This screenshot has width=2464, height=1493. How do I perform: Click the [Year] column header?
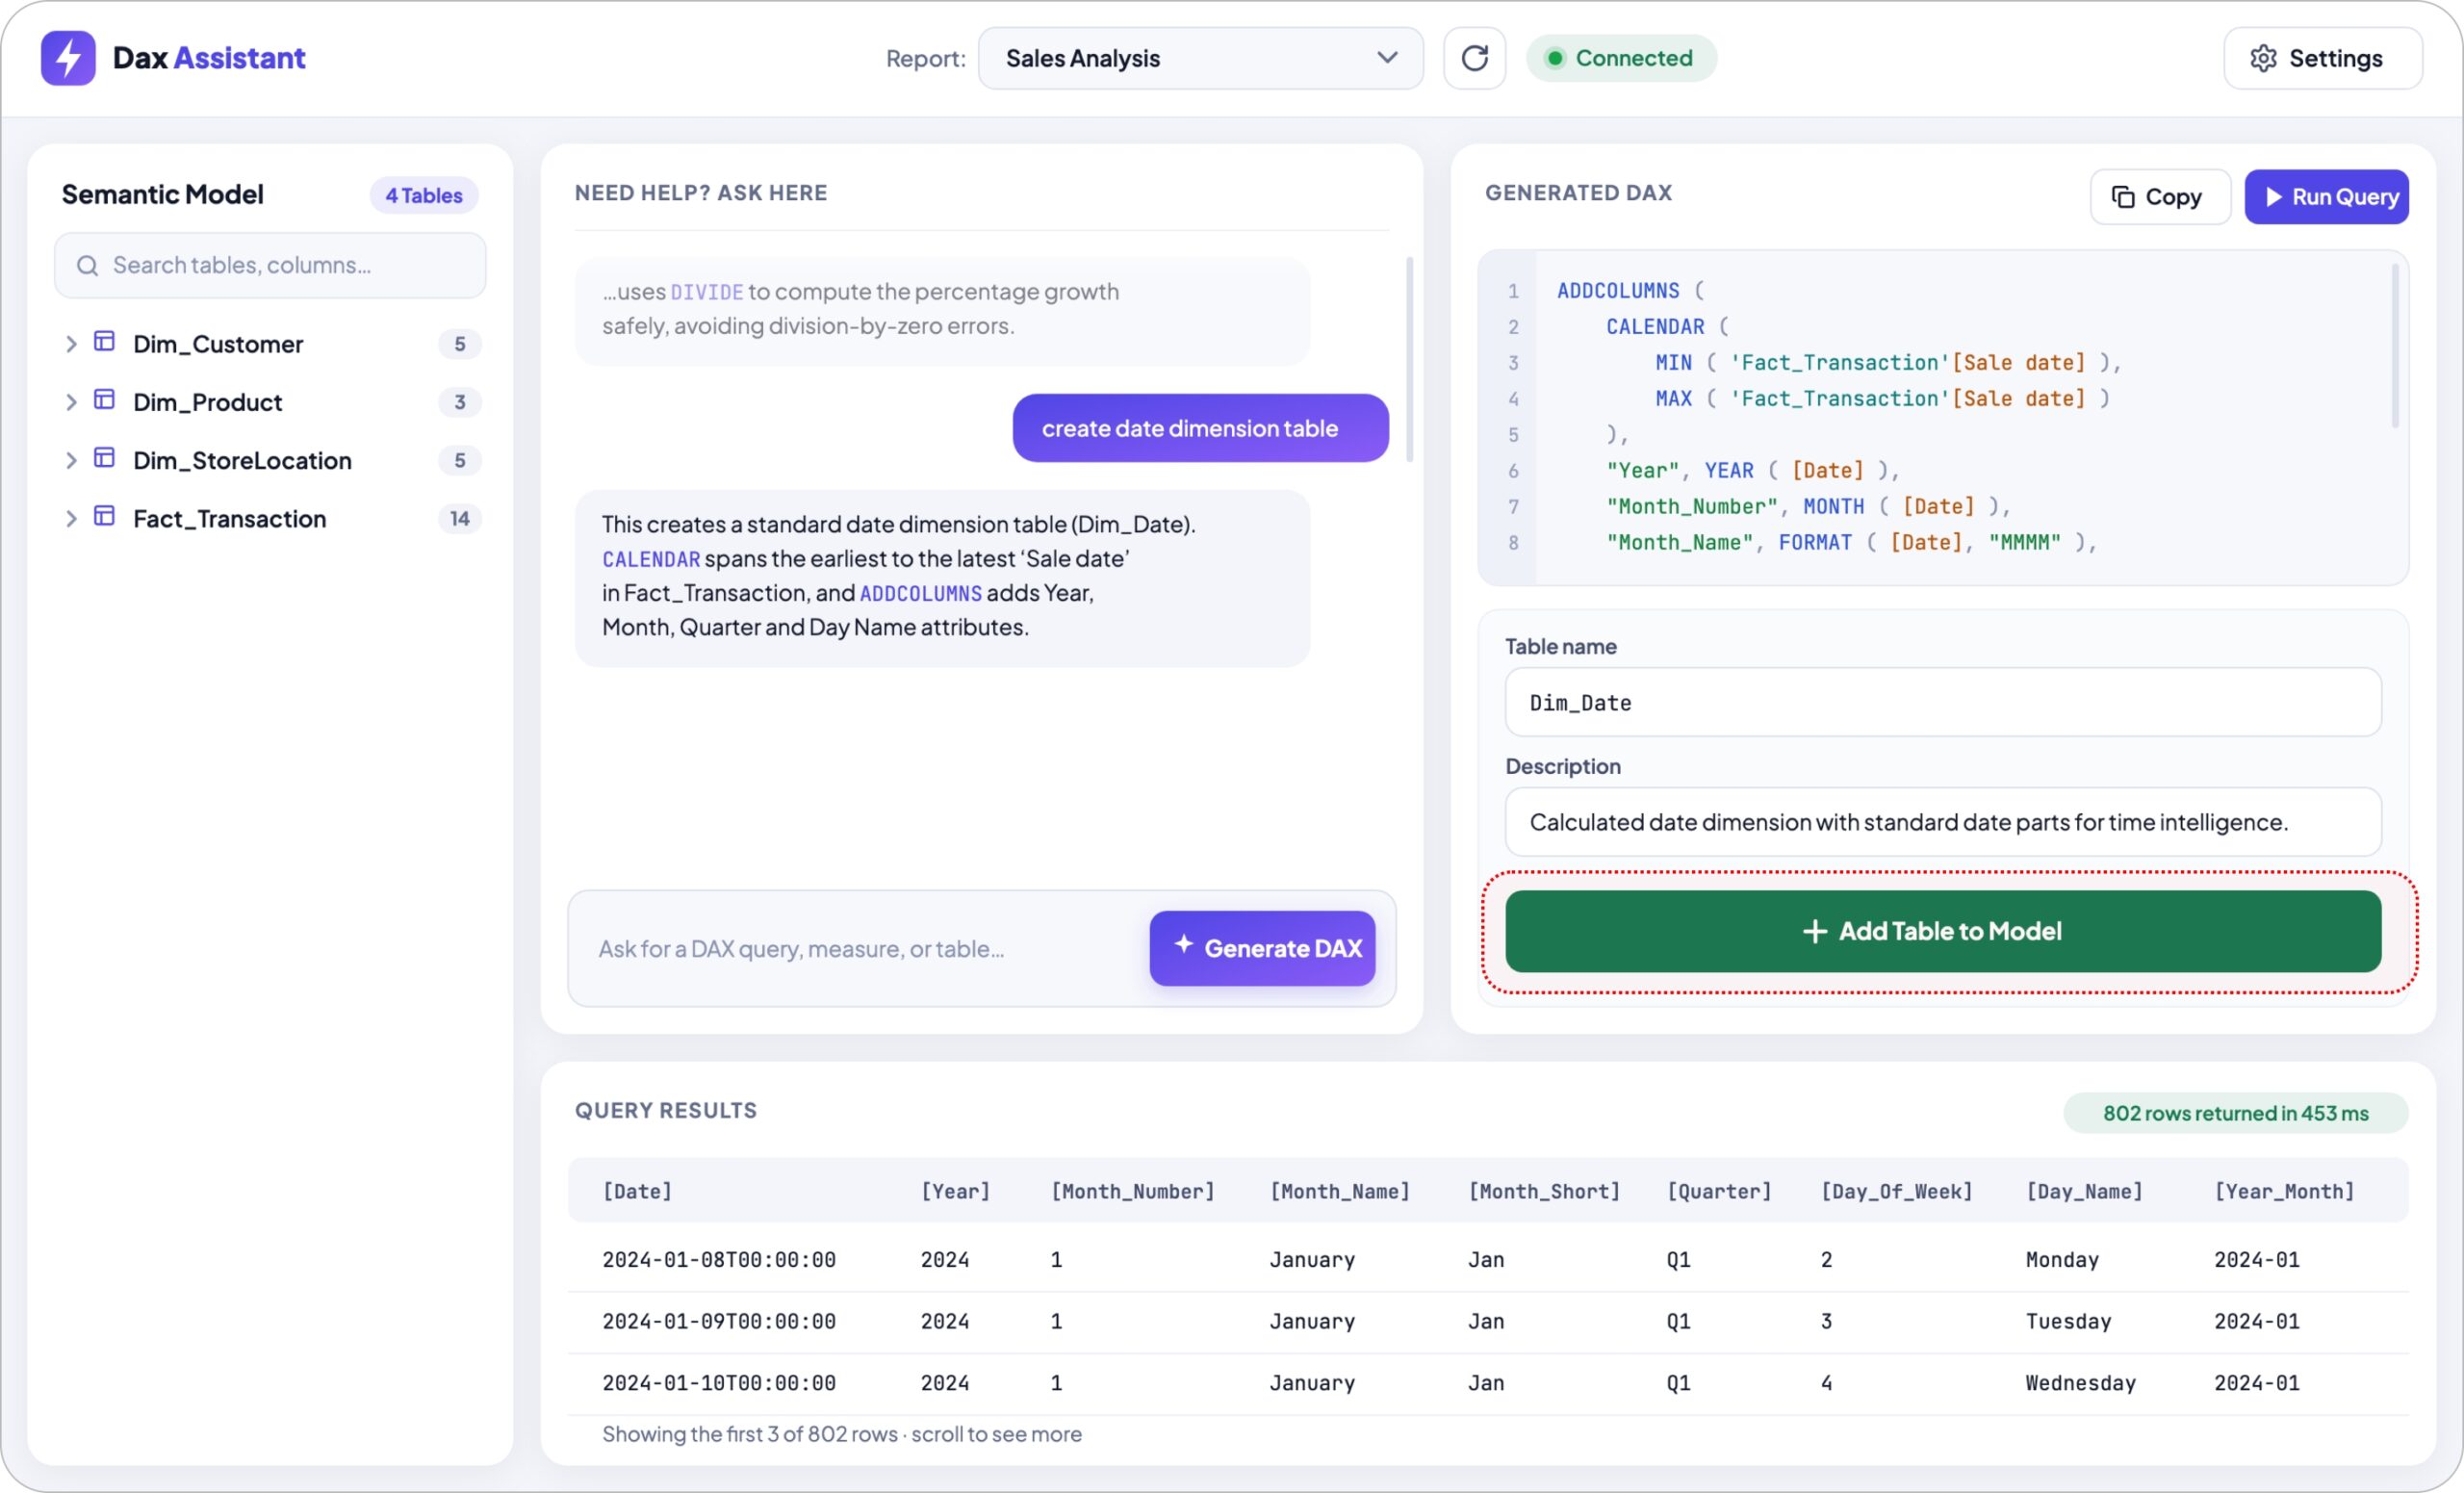tap(955, 1191)
